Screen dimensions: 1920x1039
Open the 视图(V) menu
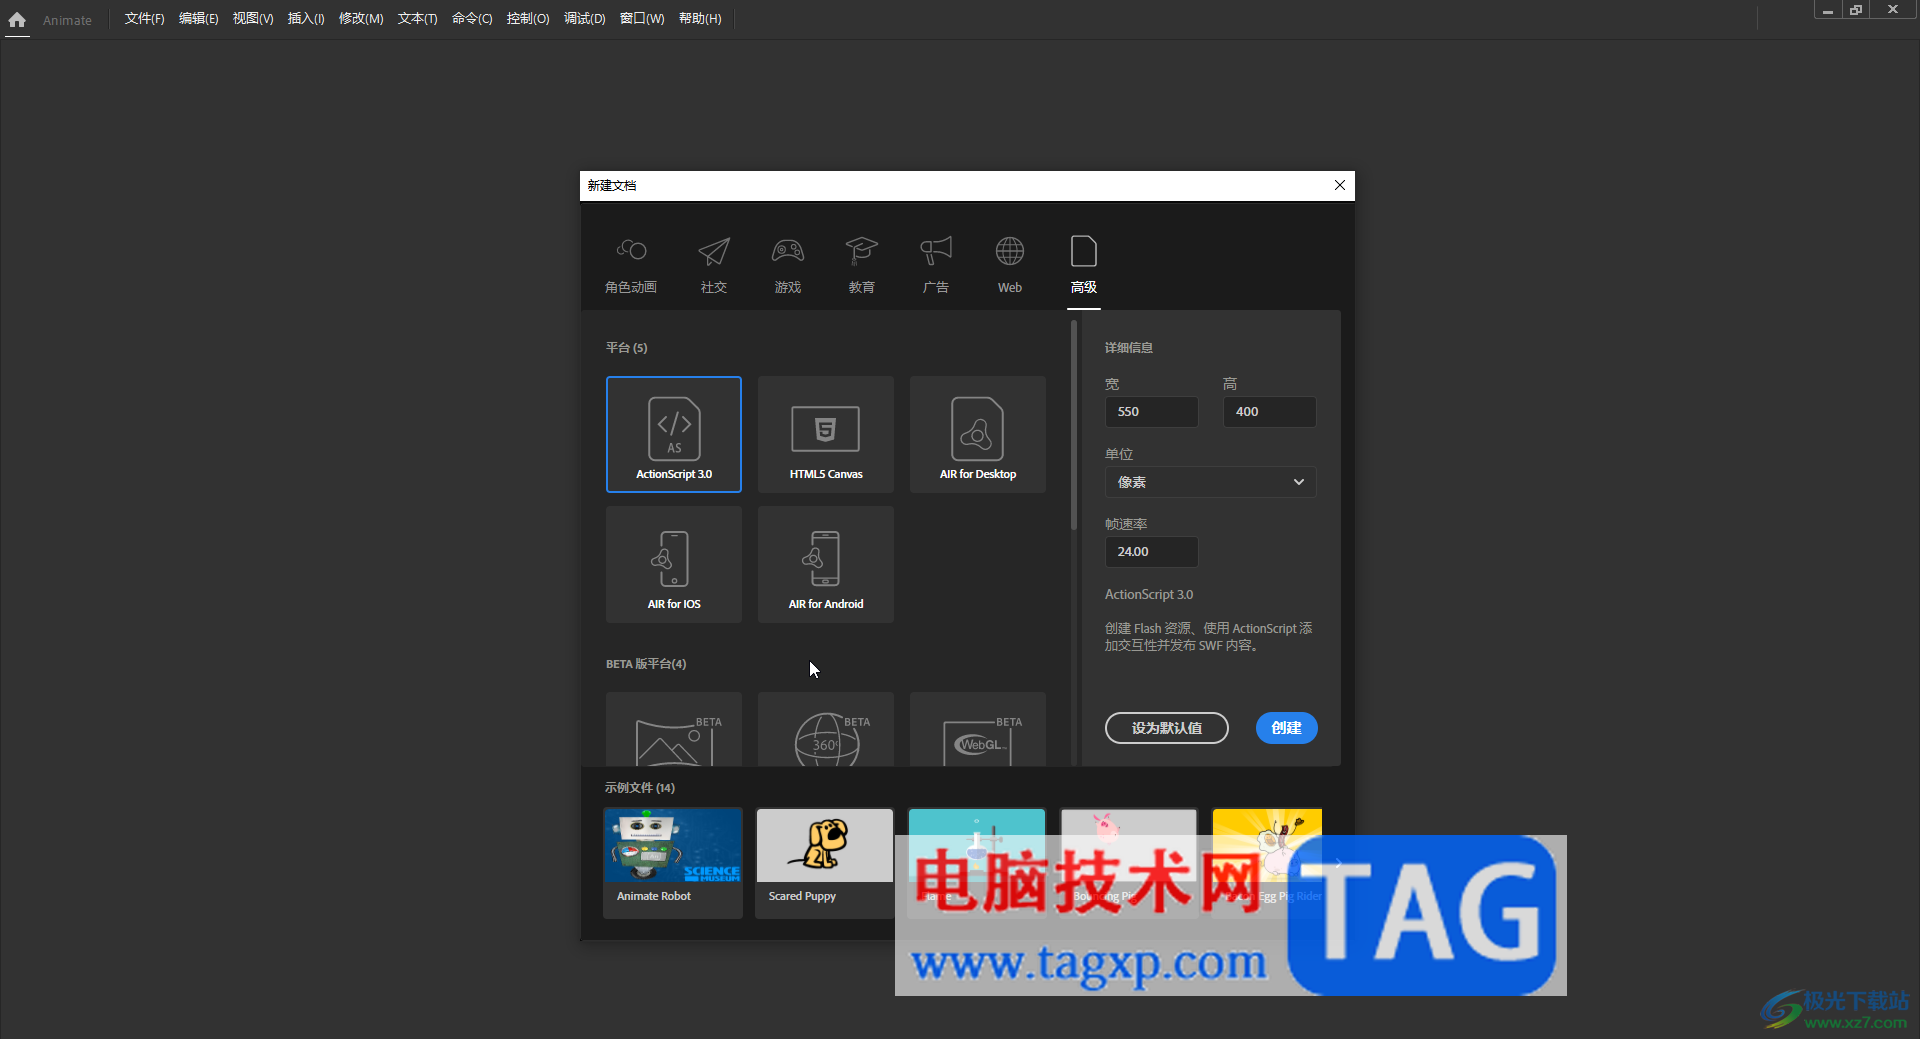(252, 19)
